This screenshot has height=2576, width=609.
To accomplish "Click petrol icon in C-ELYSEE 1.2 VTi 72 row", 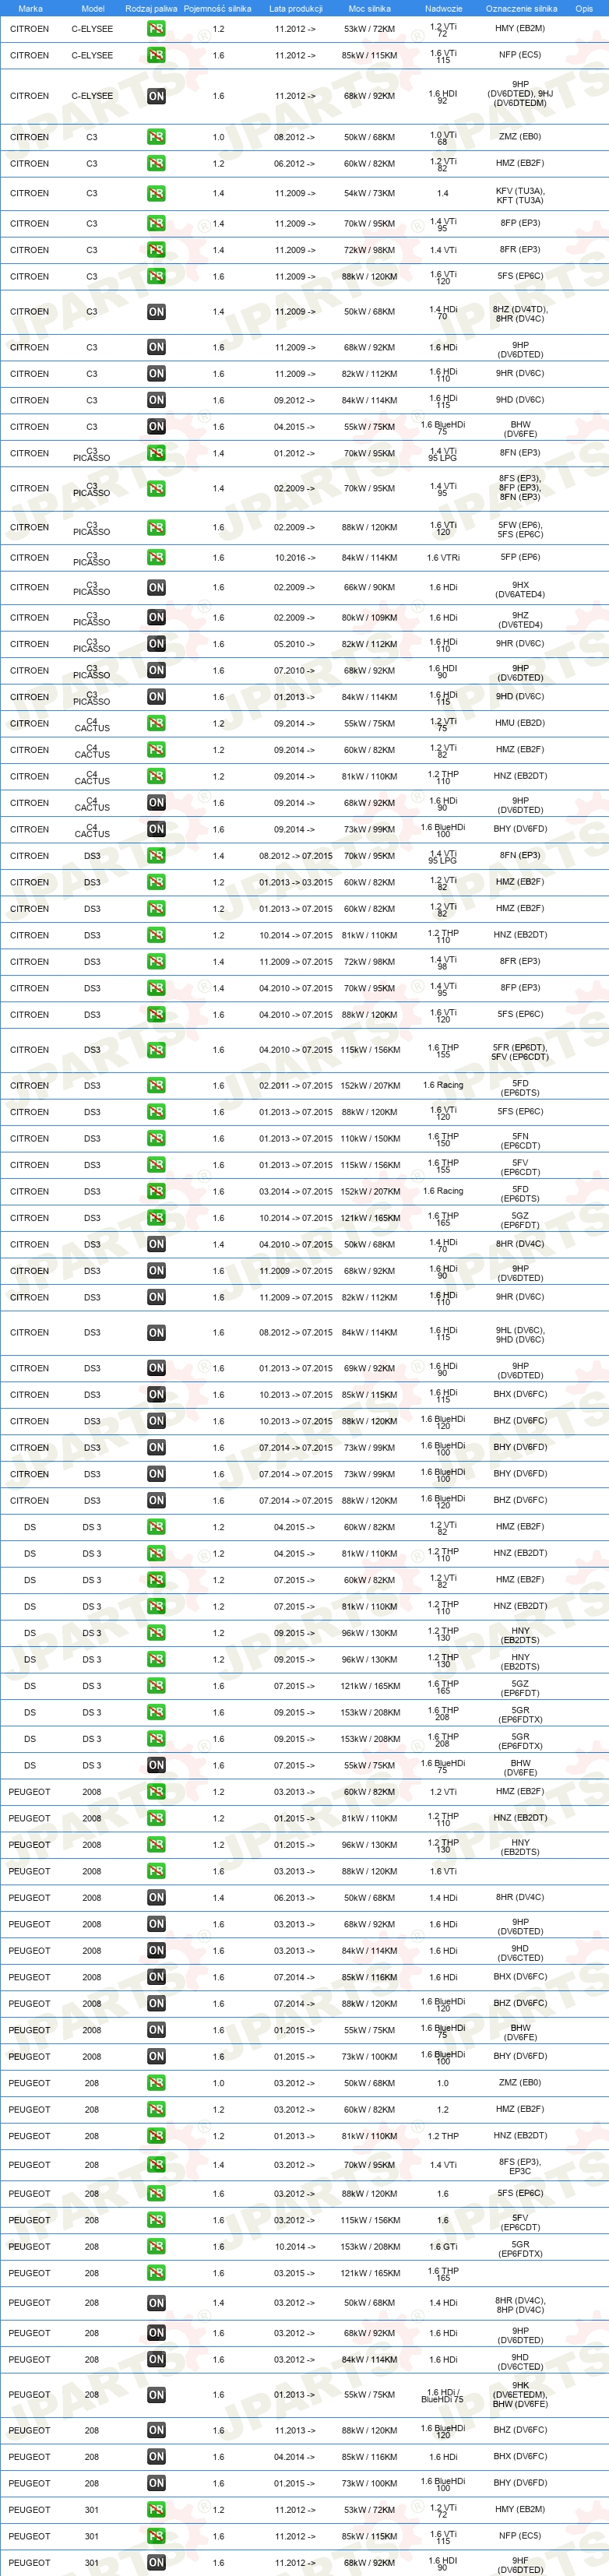I will click(156, 29).
